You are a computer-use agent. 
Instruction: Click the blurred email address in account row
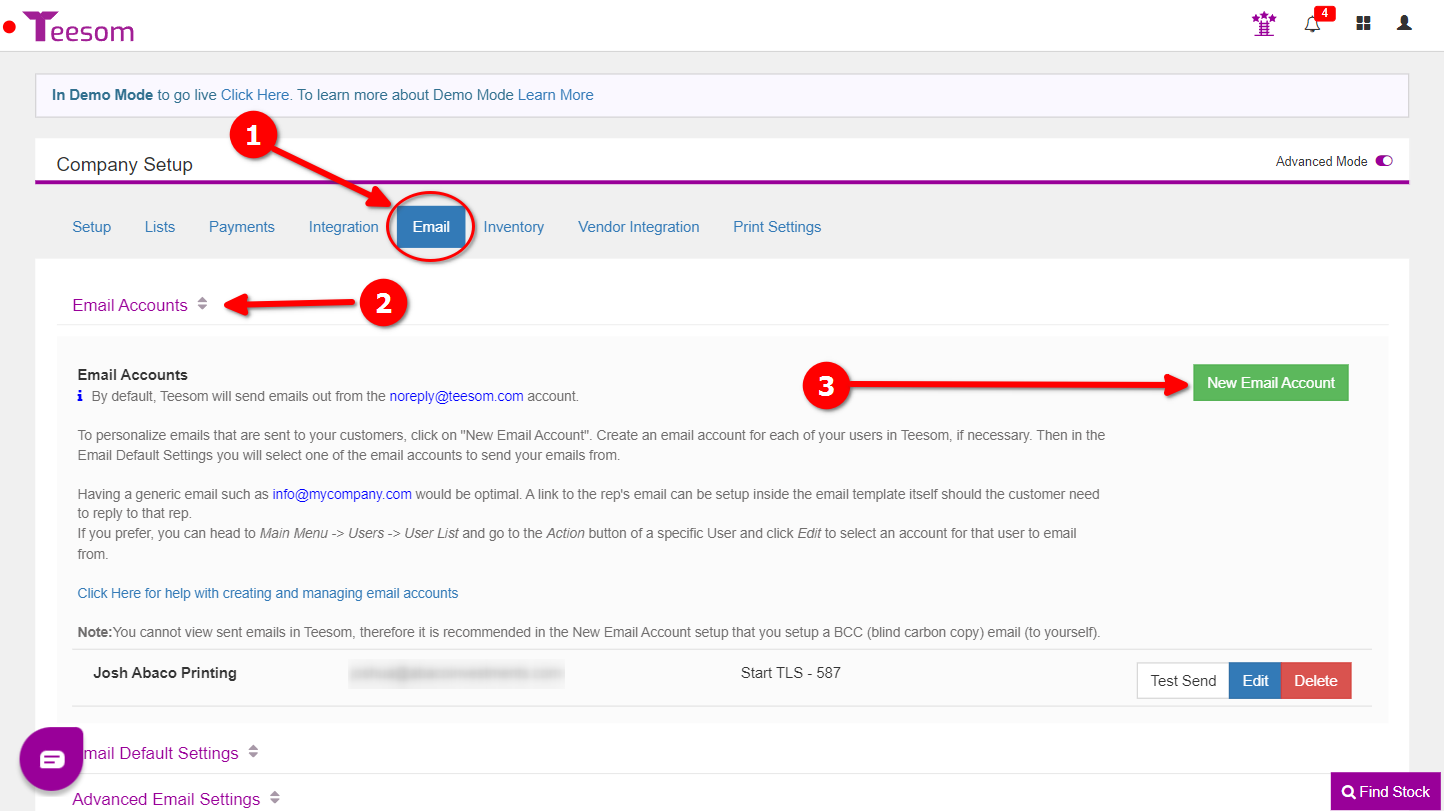457,673
